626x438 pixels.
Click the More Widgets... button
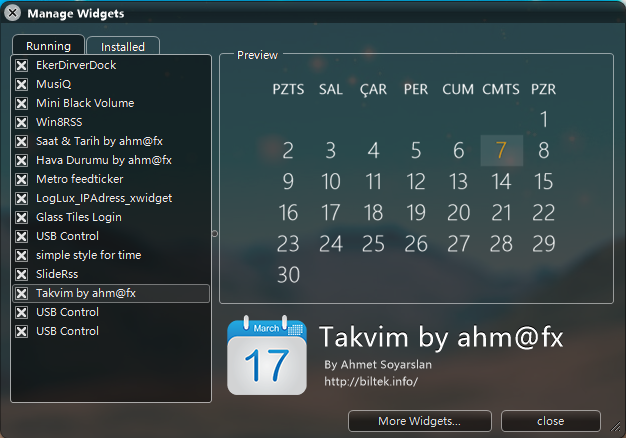(x=420, y=421)
